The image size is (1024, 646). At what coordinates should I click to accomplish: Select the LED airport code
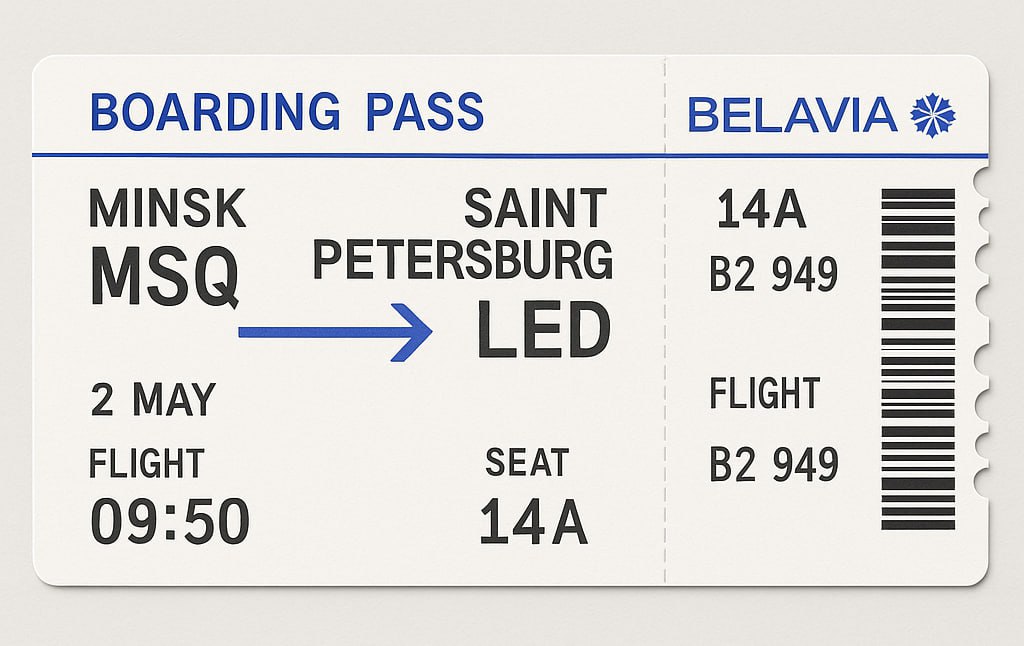coord(543,331)
